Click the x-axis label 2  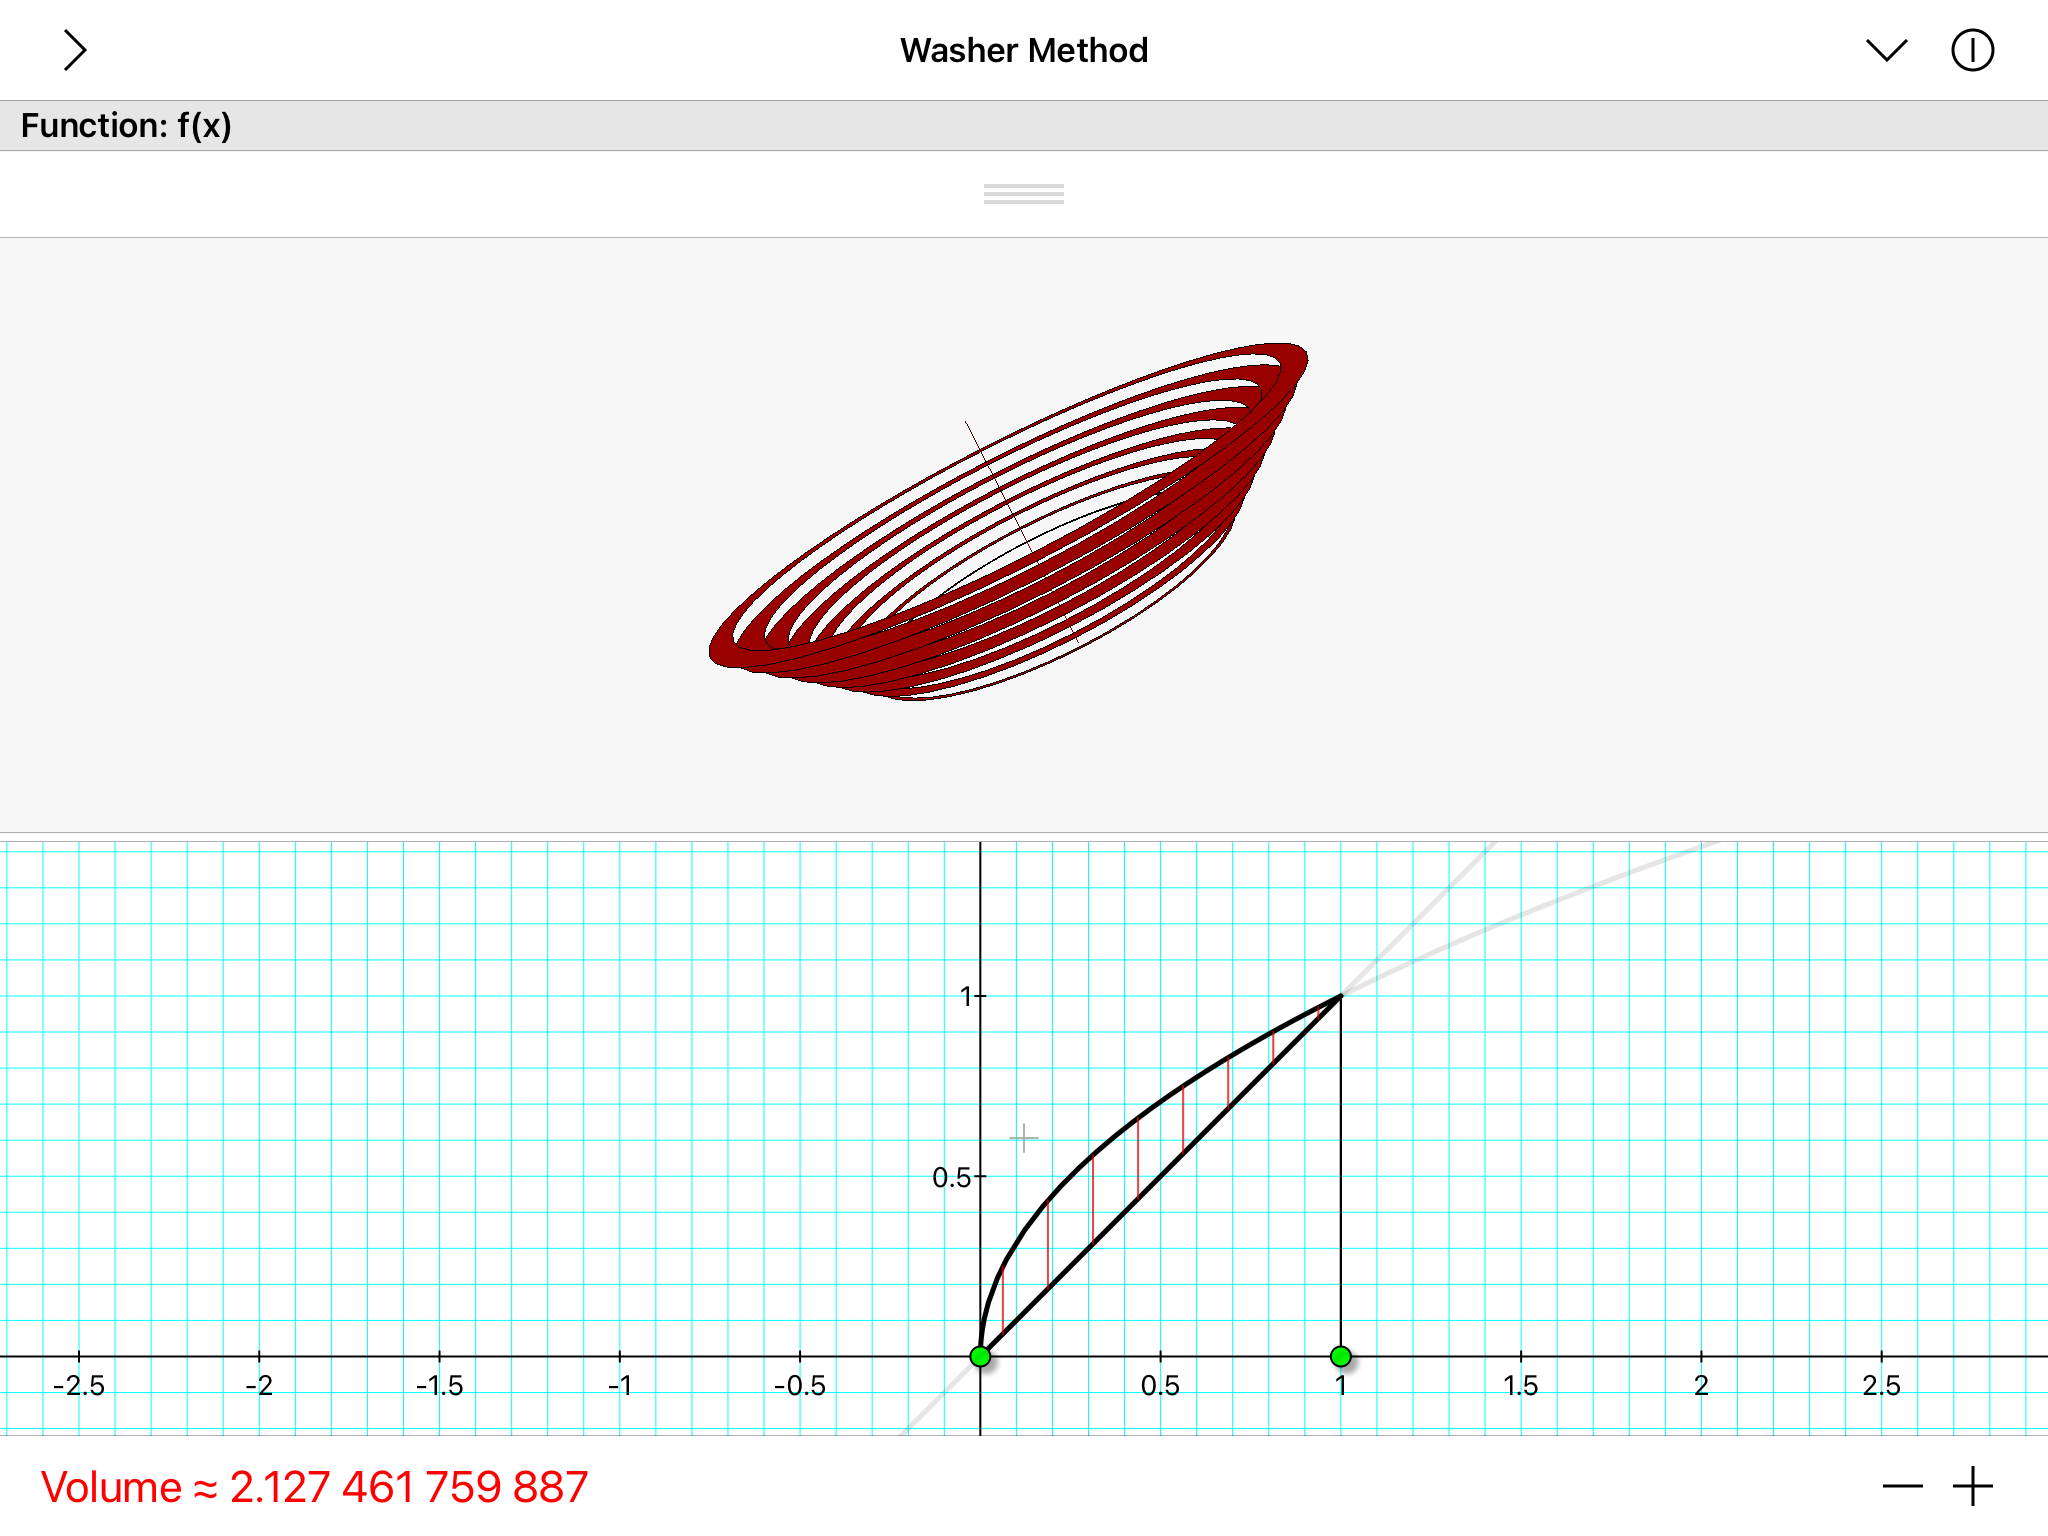point(1701,1386)
